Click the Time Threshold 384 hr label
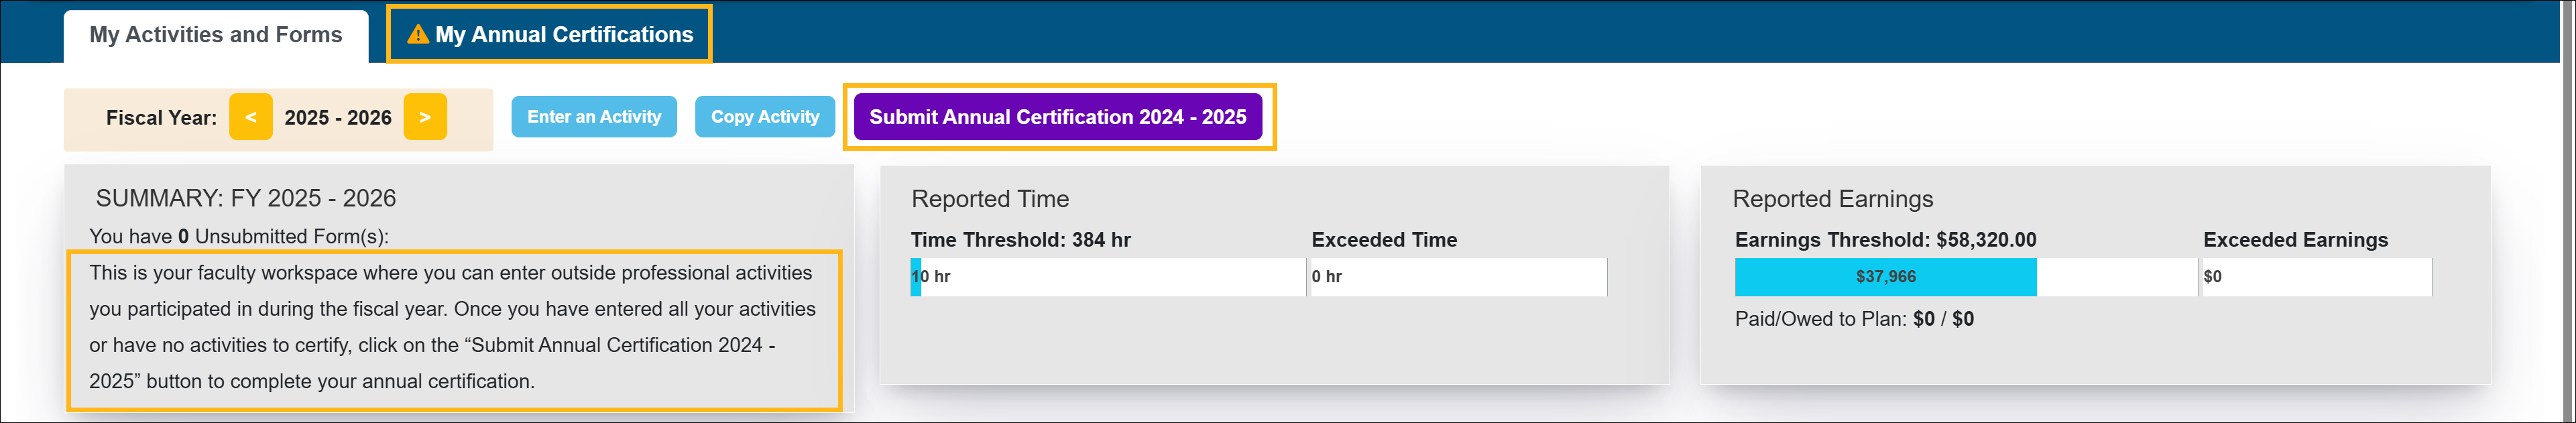 pos(1020,240)
